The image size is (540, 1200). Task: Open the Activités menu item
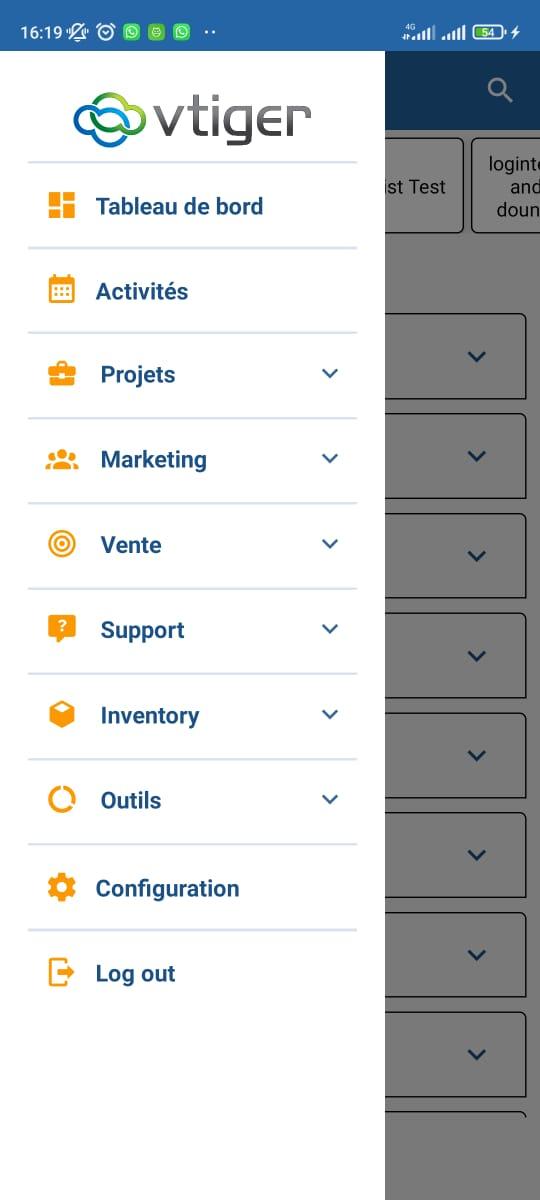192,291
